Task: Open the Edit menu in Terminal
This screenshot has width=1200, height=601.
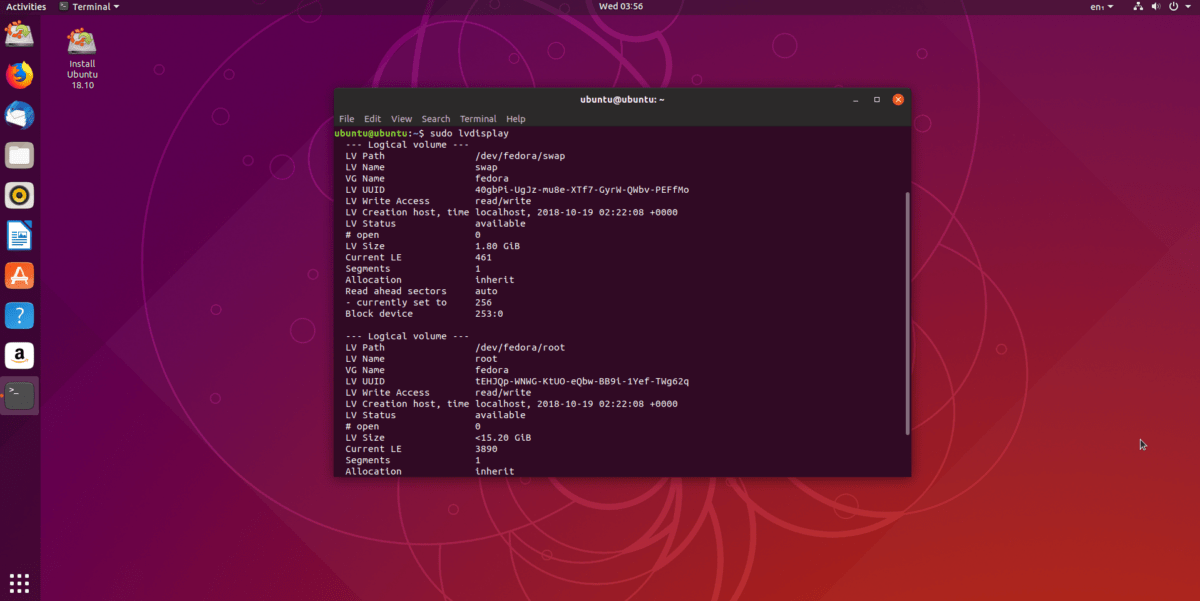Action: (x=372, y=119)
